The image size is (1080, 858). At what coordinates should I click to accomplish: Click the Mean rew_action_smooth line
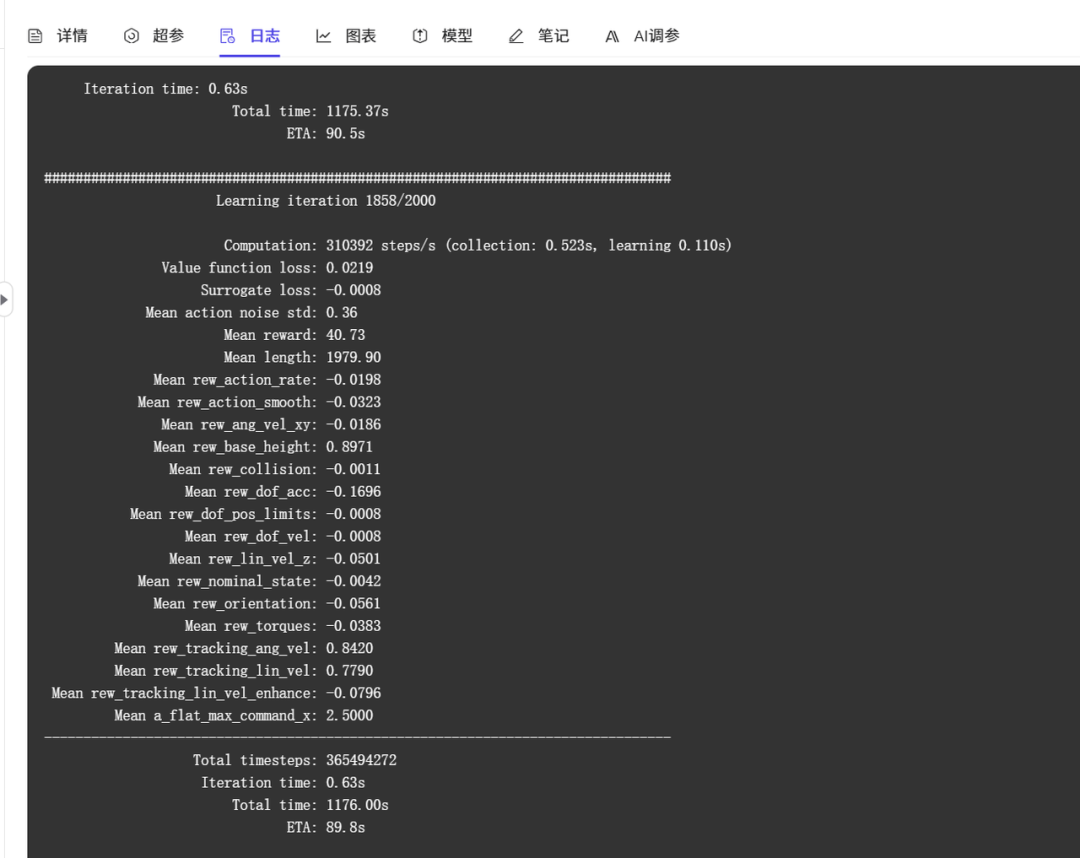click(259, 402)
